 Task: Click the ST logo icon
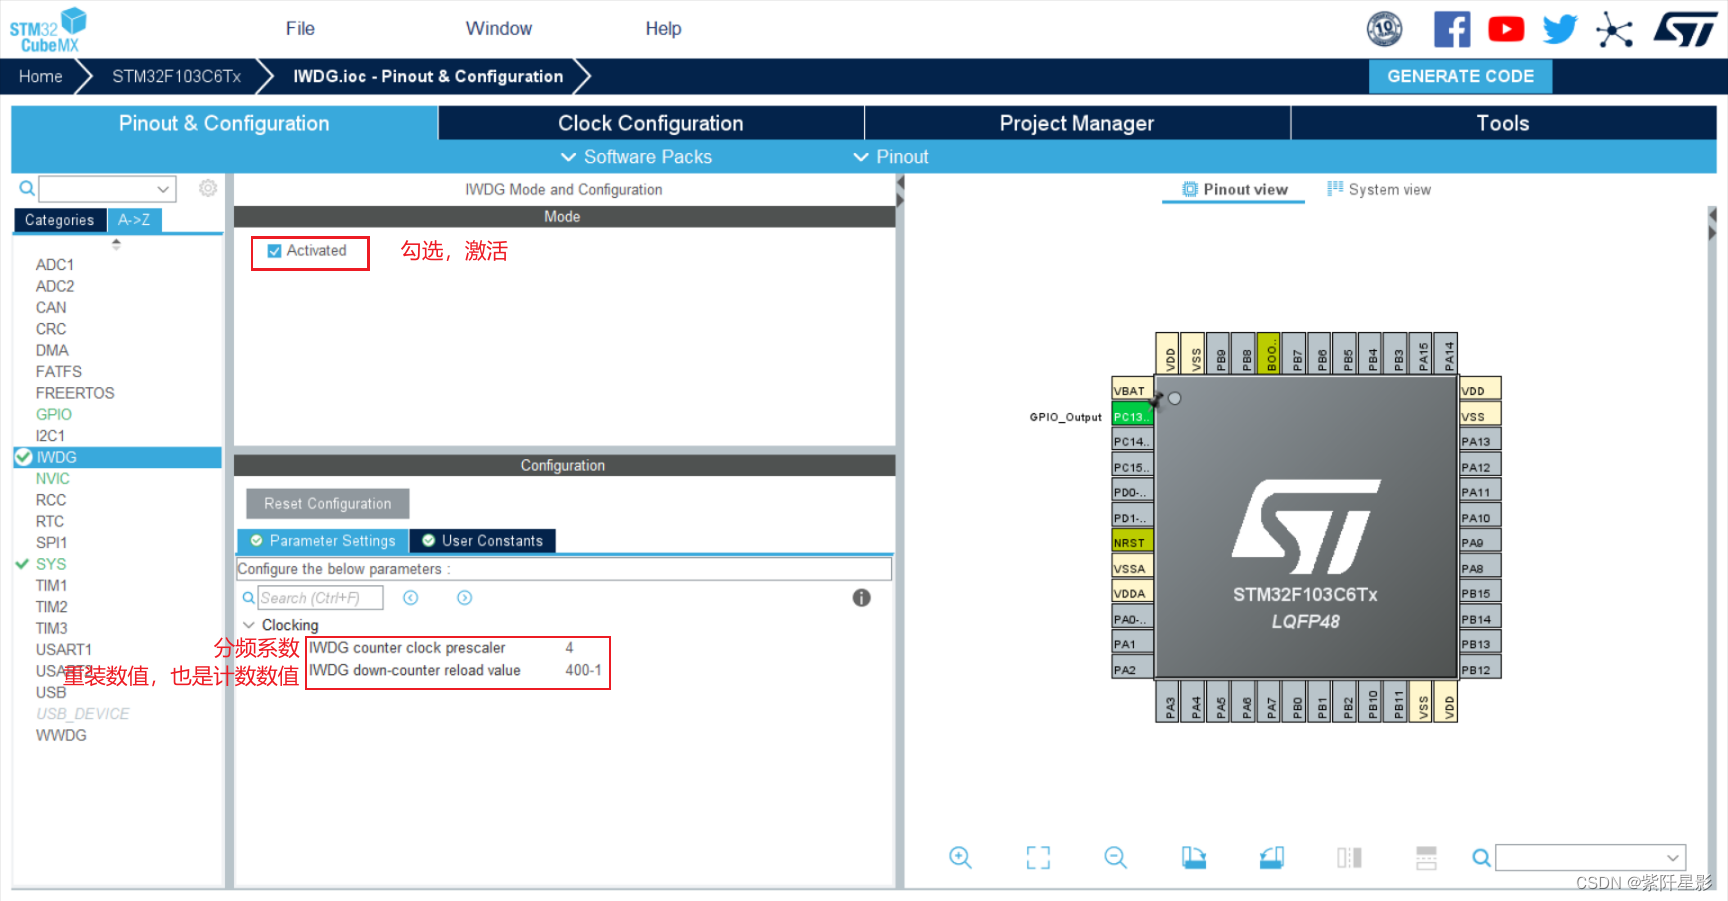click(x=1685, y=29)
